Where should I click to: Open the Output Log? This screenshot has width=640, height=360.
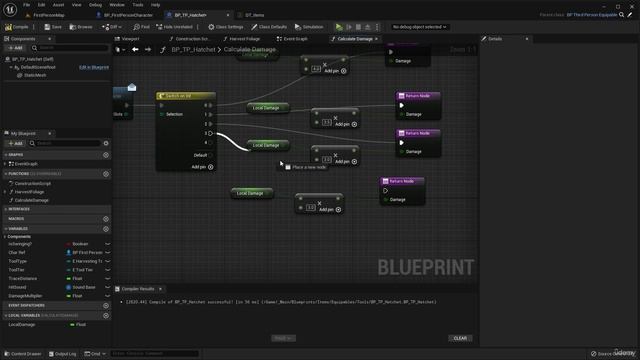[x=62, y=354]
